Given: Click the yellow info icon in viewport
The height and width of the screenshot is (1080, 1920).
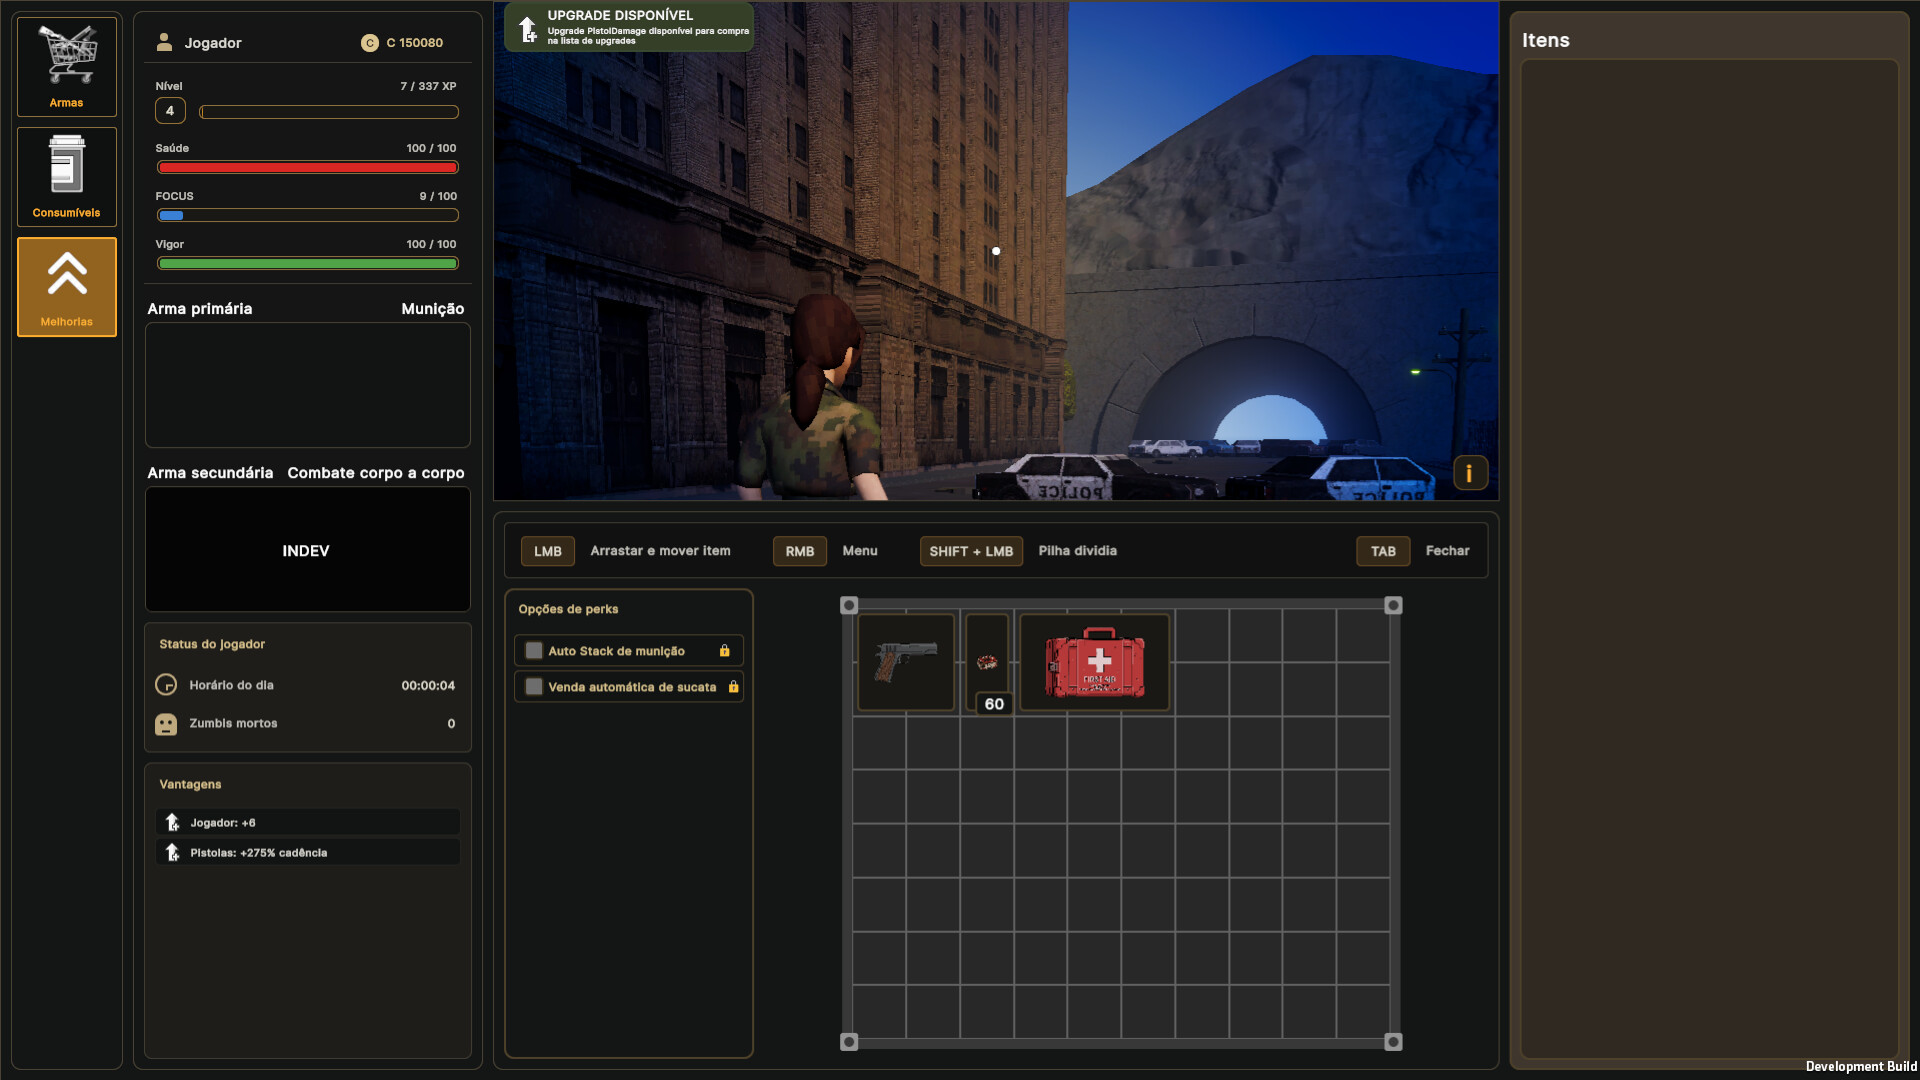Looking at the screenshot, I should point(1469,473).
